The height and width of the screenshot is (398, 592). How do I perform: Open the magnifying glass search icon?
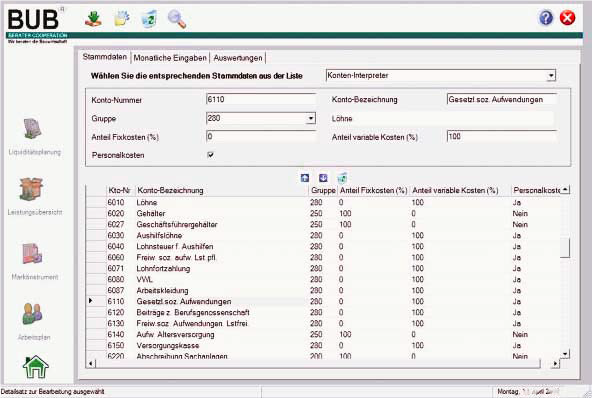[x=177, y=19]
